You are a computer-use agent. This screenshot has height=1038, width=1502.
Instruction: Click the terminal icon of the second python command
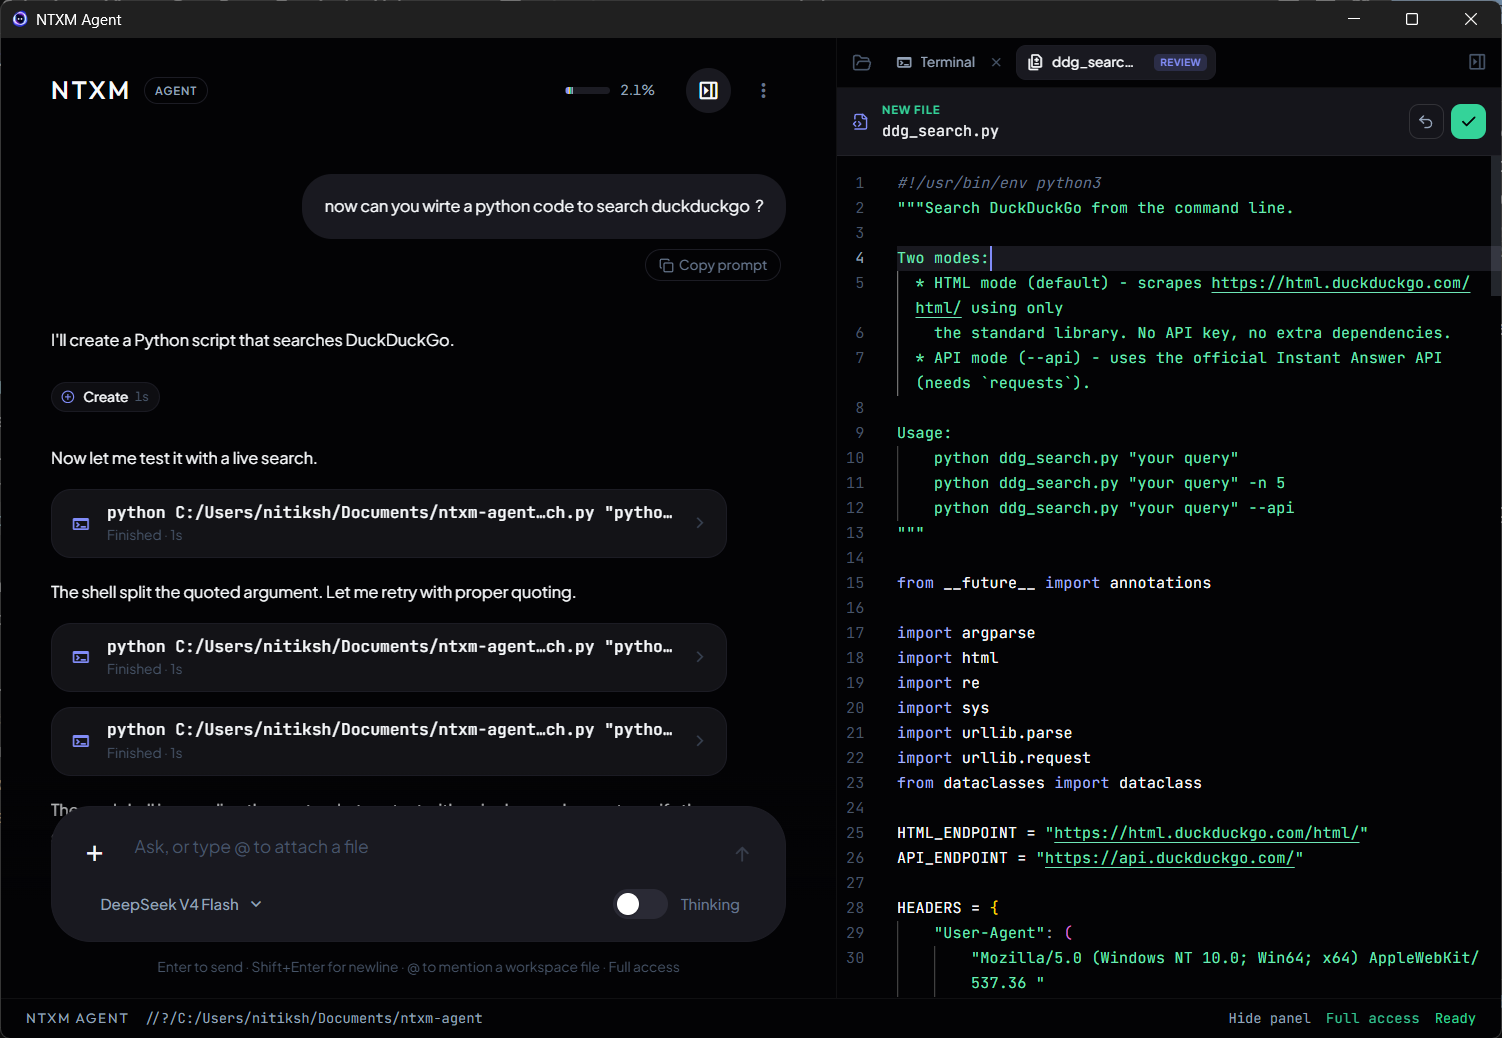pyautogui.click(x=81, y=657)
